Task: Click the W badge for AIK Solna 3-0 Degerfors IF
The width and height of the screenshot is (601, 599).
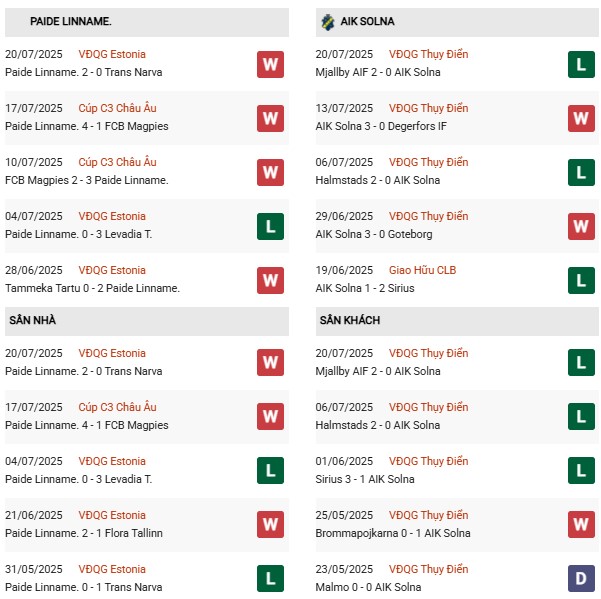Action: (x=582, y=119)
